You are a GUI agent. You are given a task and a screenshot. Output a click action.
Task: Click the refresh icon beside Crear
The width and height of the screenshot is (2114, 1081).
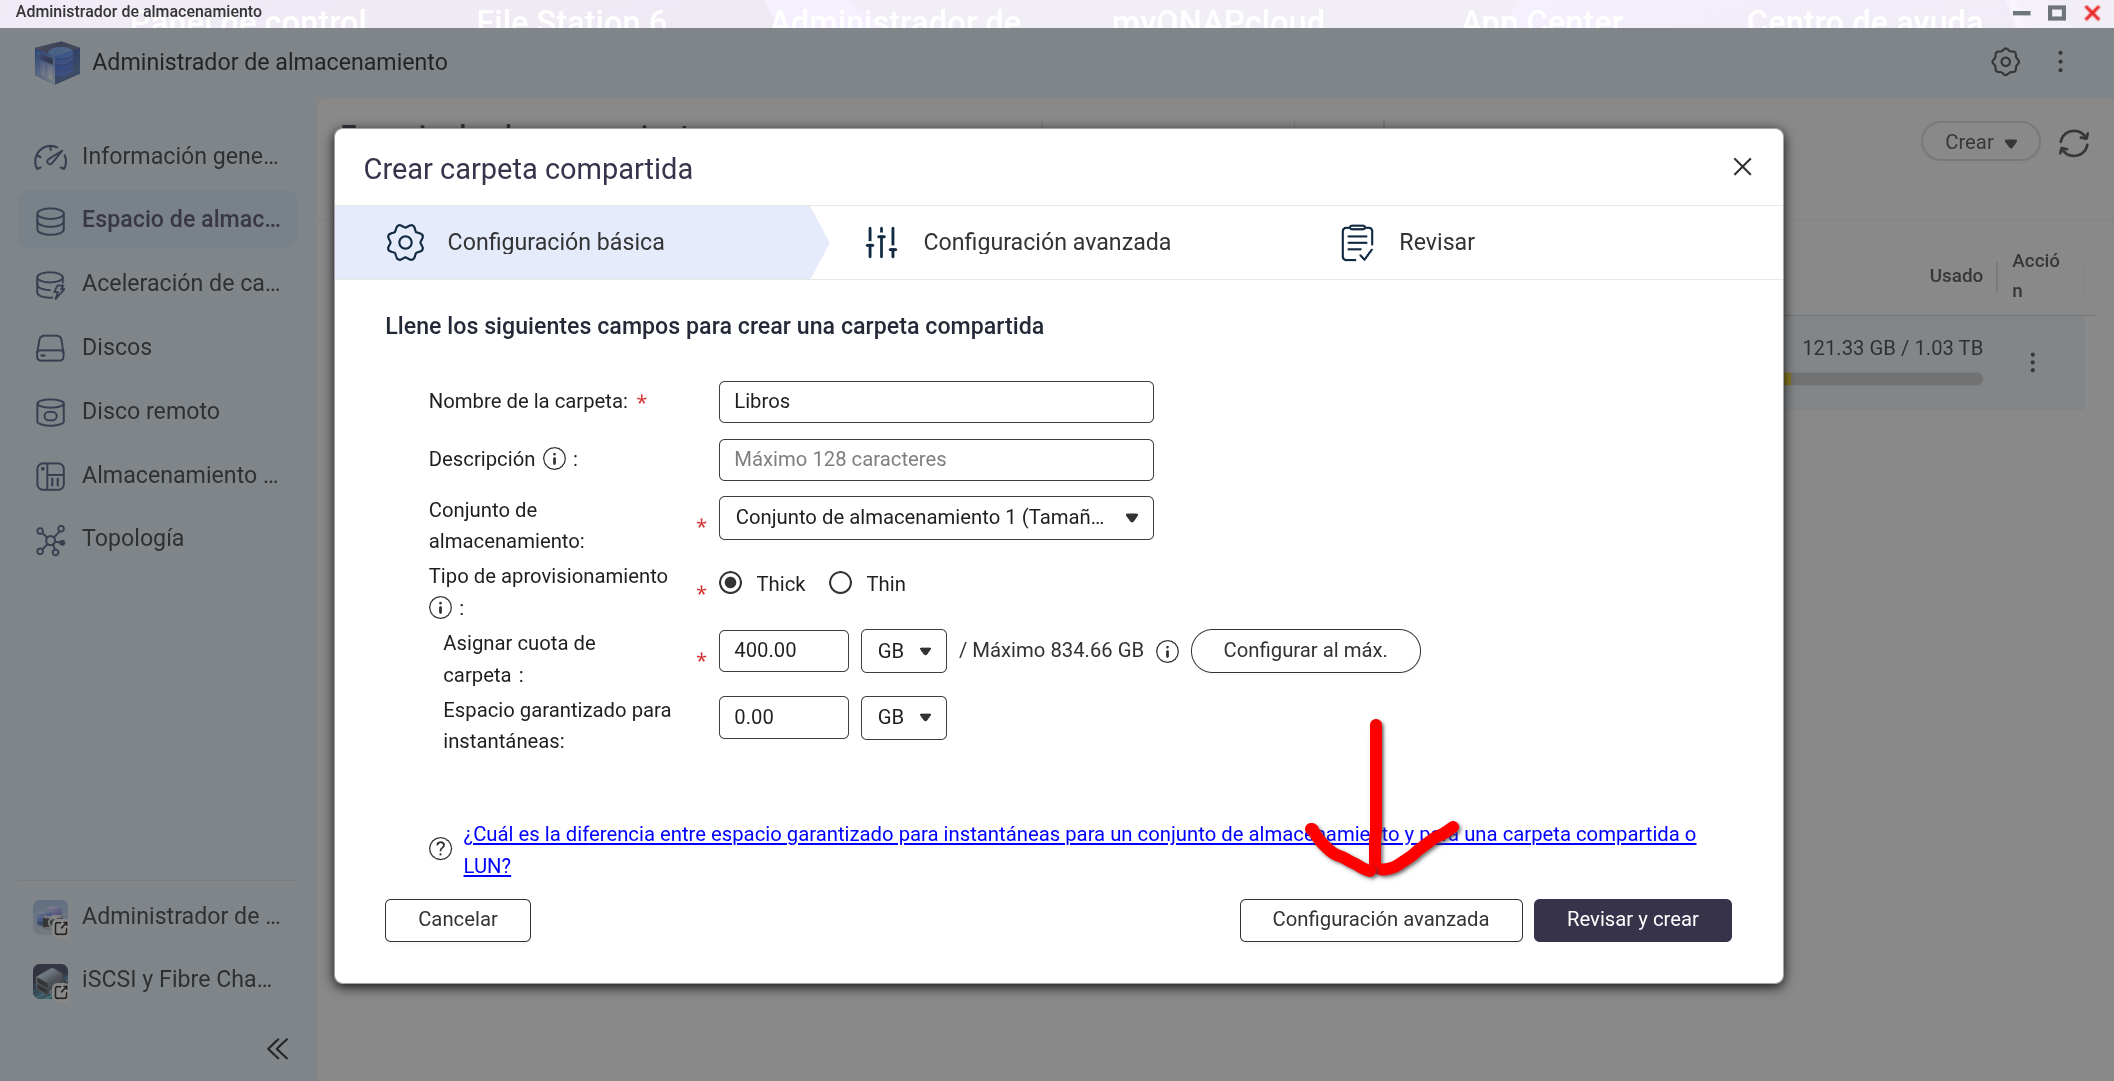[x=2074, y=143]
